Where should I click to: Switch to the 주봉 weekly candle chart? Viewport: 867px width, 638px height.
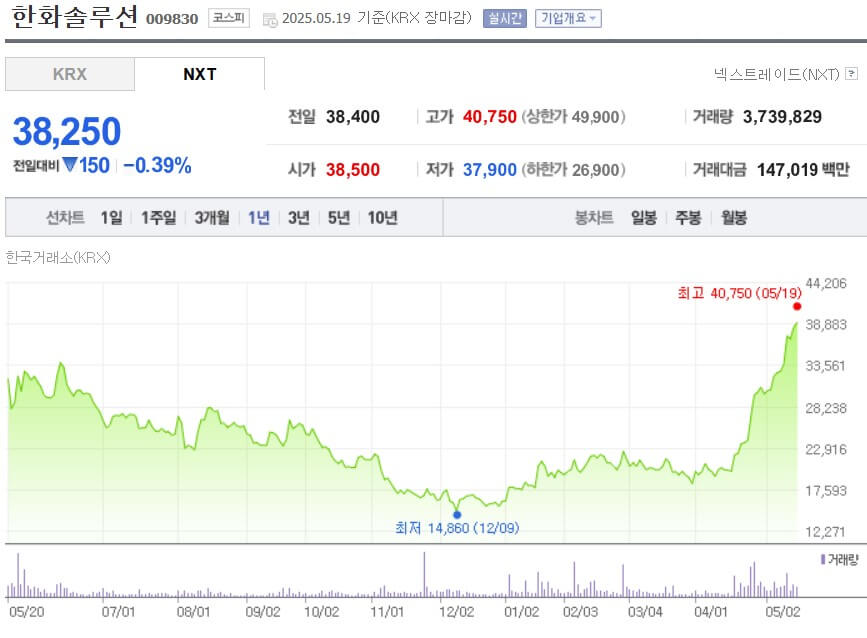pyautogui.click(x=688, y=217)
